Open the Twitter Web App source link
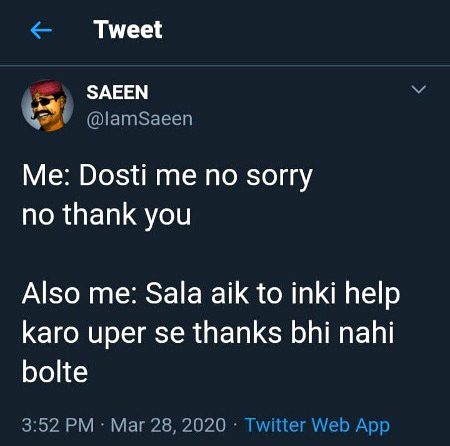Viewport: 450px width, 446px height. (317, 425)
